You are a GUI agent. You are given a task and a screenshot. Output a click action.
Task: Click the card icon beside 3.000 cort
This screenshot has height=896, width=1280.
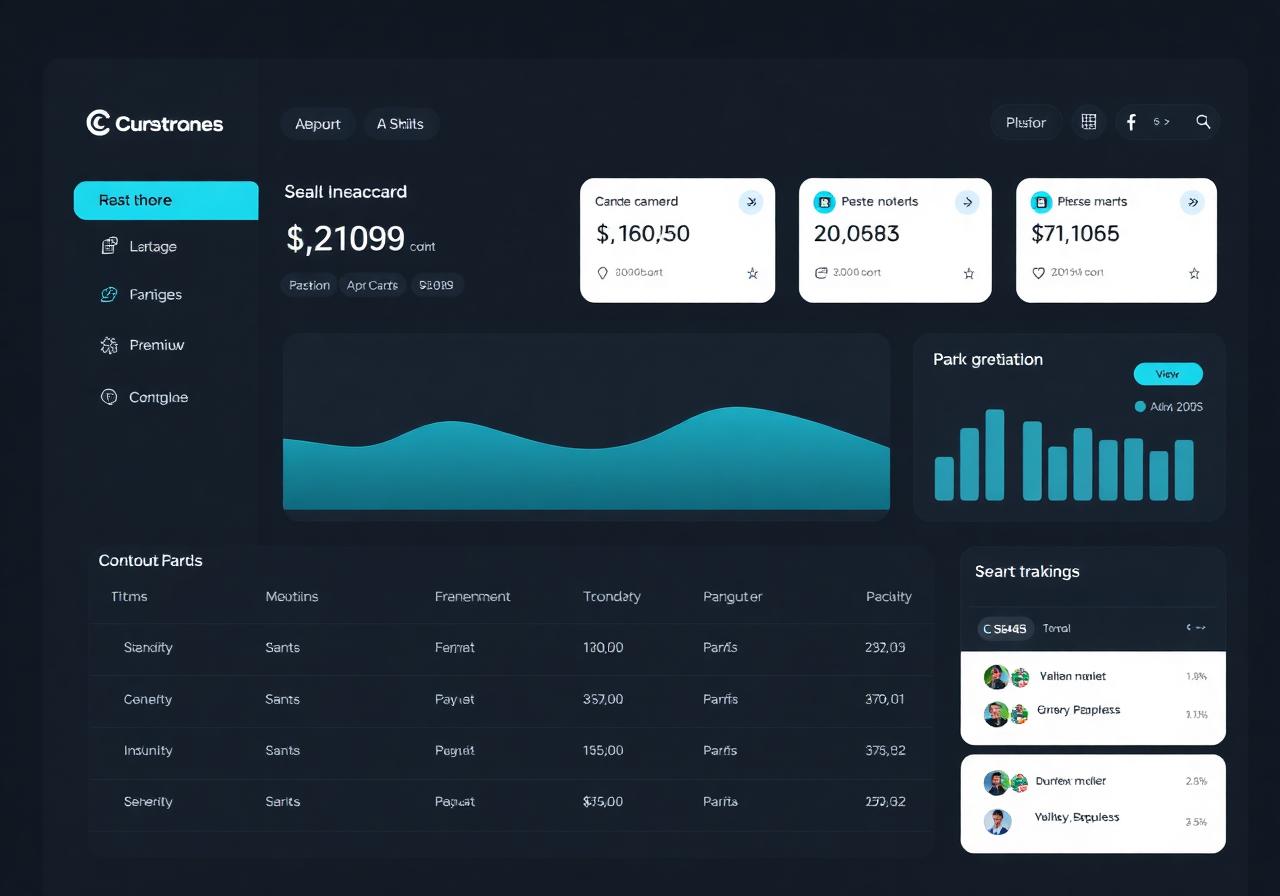[x=821, y=272]
